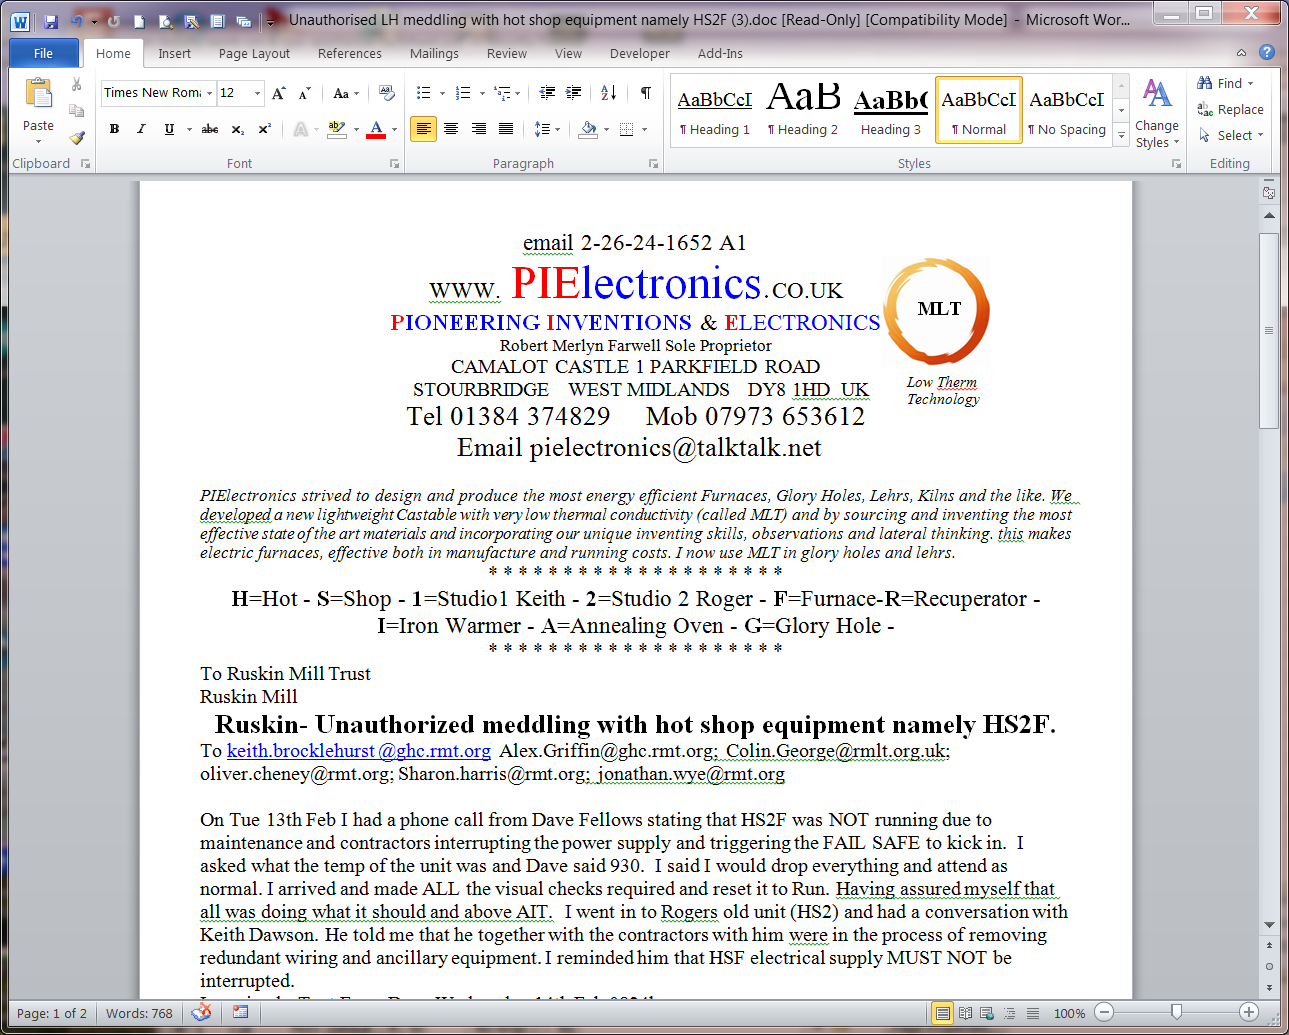Click the Align Text Right icon
The height and width of the screenshot is (1035, 1289).
click(479, 129)
